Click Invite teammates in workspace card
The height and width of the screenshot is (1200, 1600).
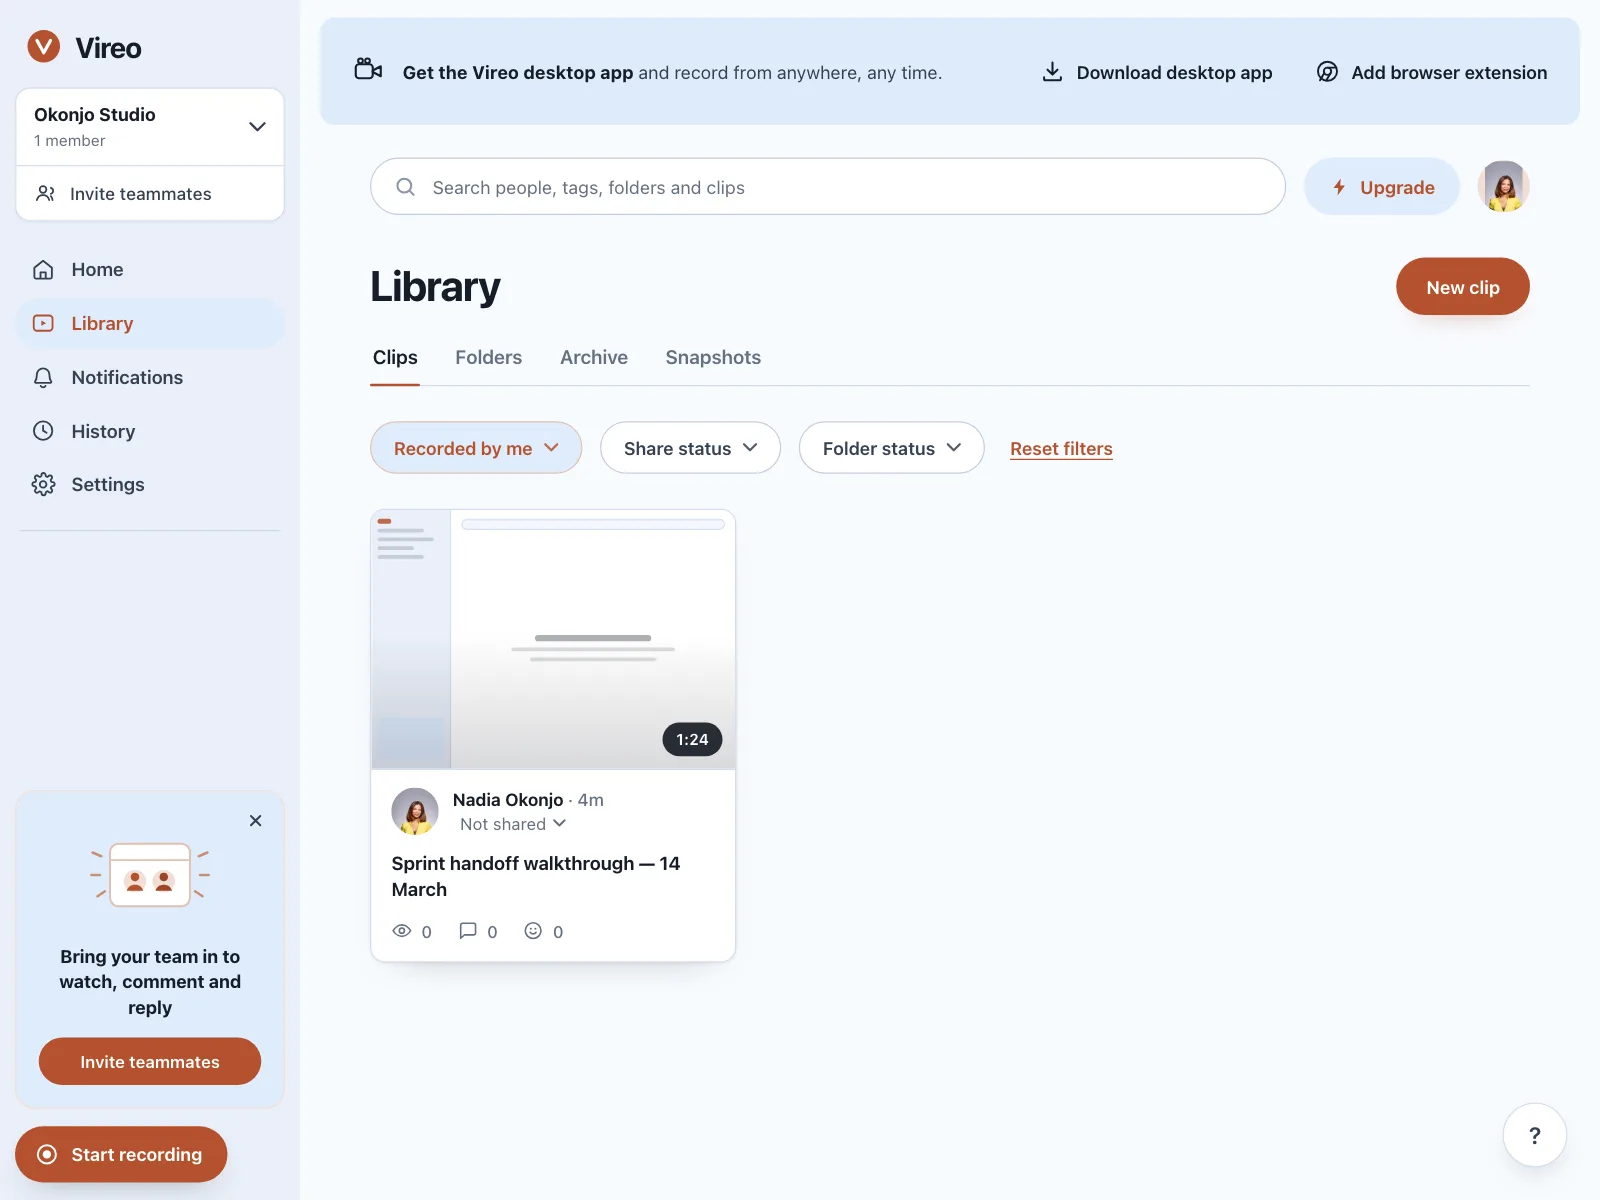tap(150, 194)
